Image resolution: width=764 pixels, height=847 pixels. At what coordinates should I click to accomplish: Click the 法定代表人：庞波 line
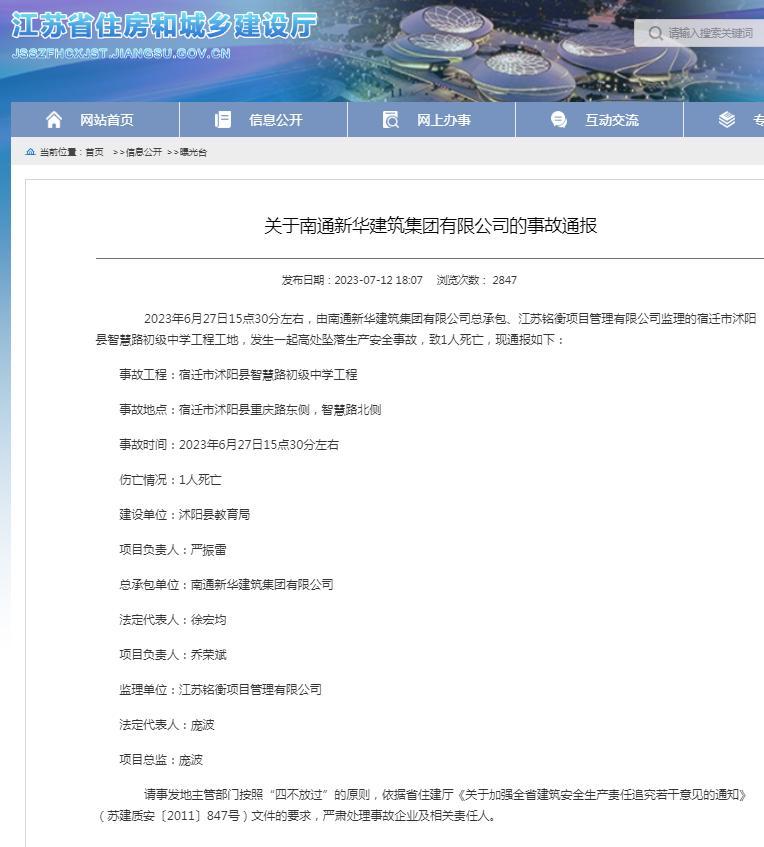tap(167, 724)
